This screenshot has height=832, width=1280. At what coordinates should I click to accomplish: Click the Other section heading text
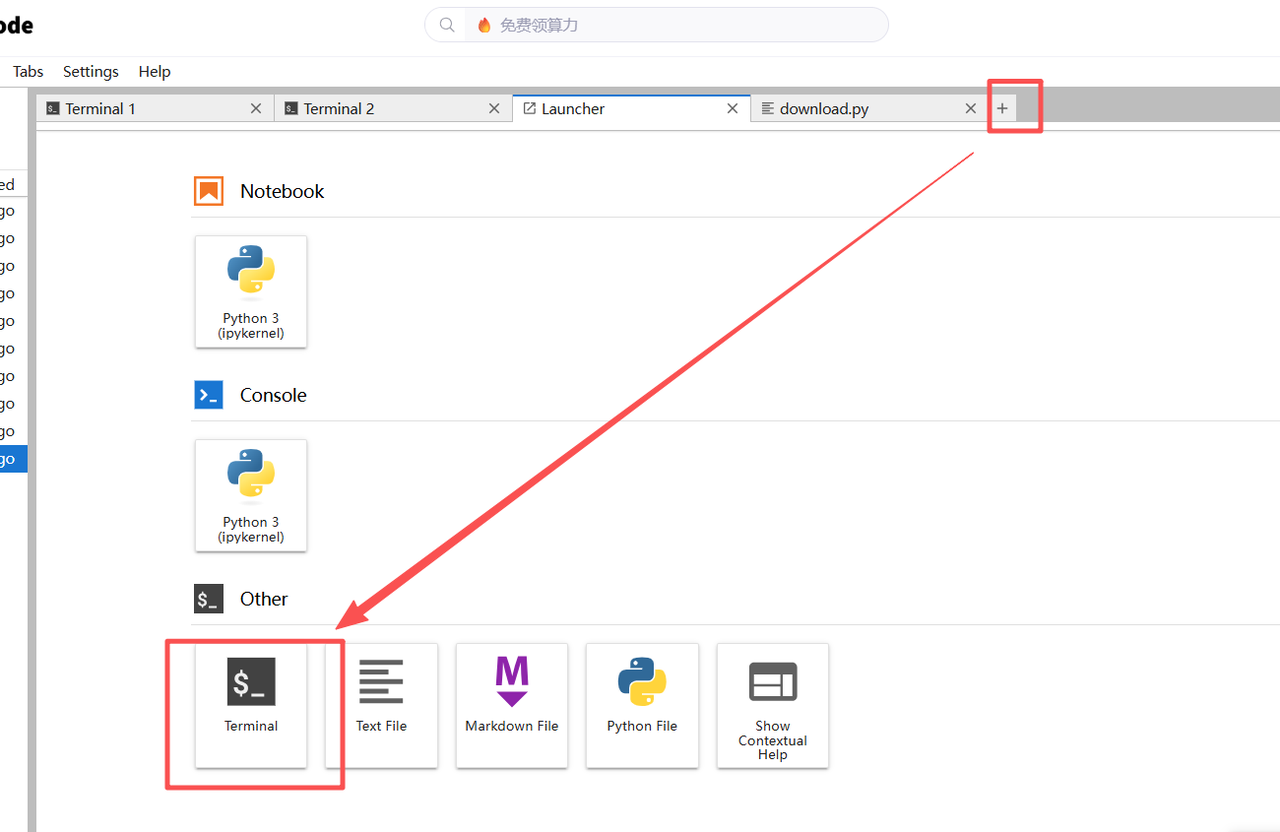pyautogui.click(x=264, y=599)
